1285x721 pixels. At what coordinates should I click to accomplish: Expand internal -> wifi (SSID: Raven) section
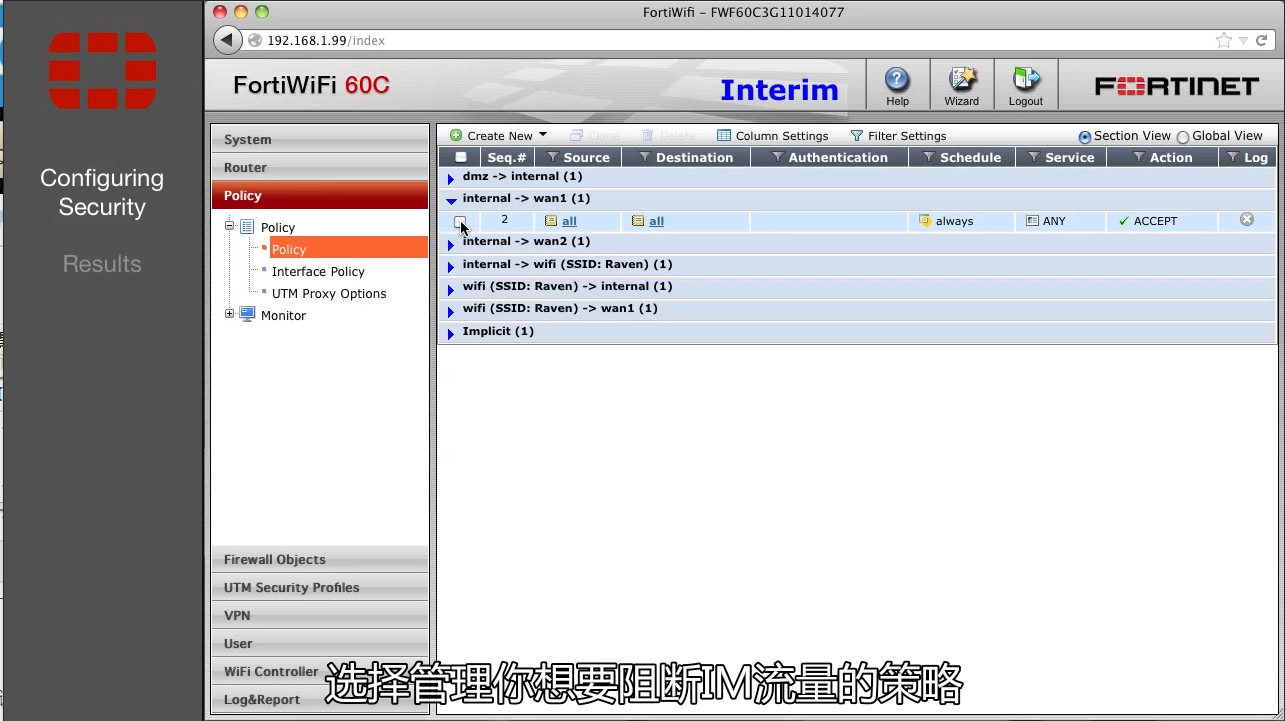(451, 267)
